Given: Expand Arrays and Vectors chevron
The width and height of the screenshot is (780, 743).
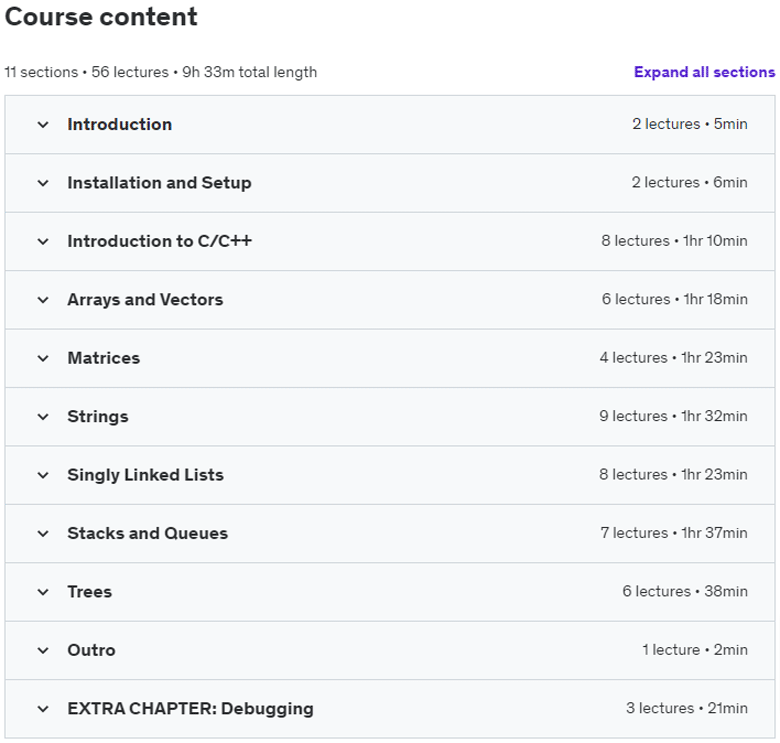Looking at the screenshot, I should (43, 300).
